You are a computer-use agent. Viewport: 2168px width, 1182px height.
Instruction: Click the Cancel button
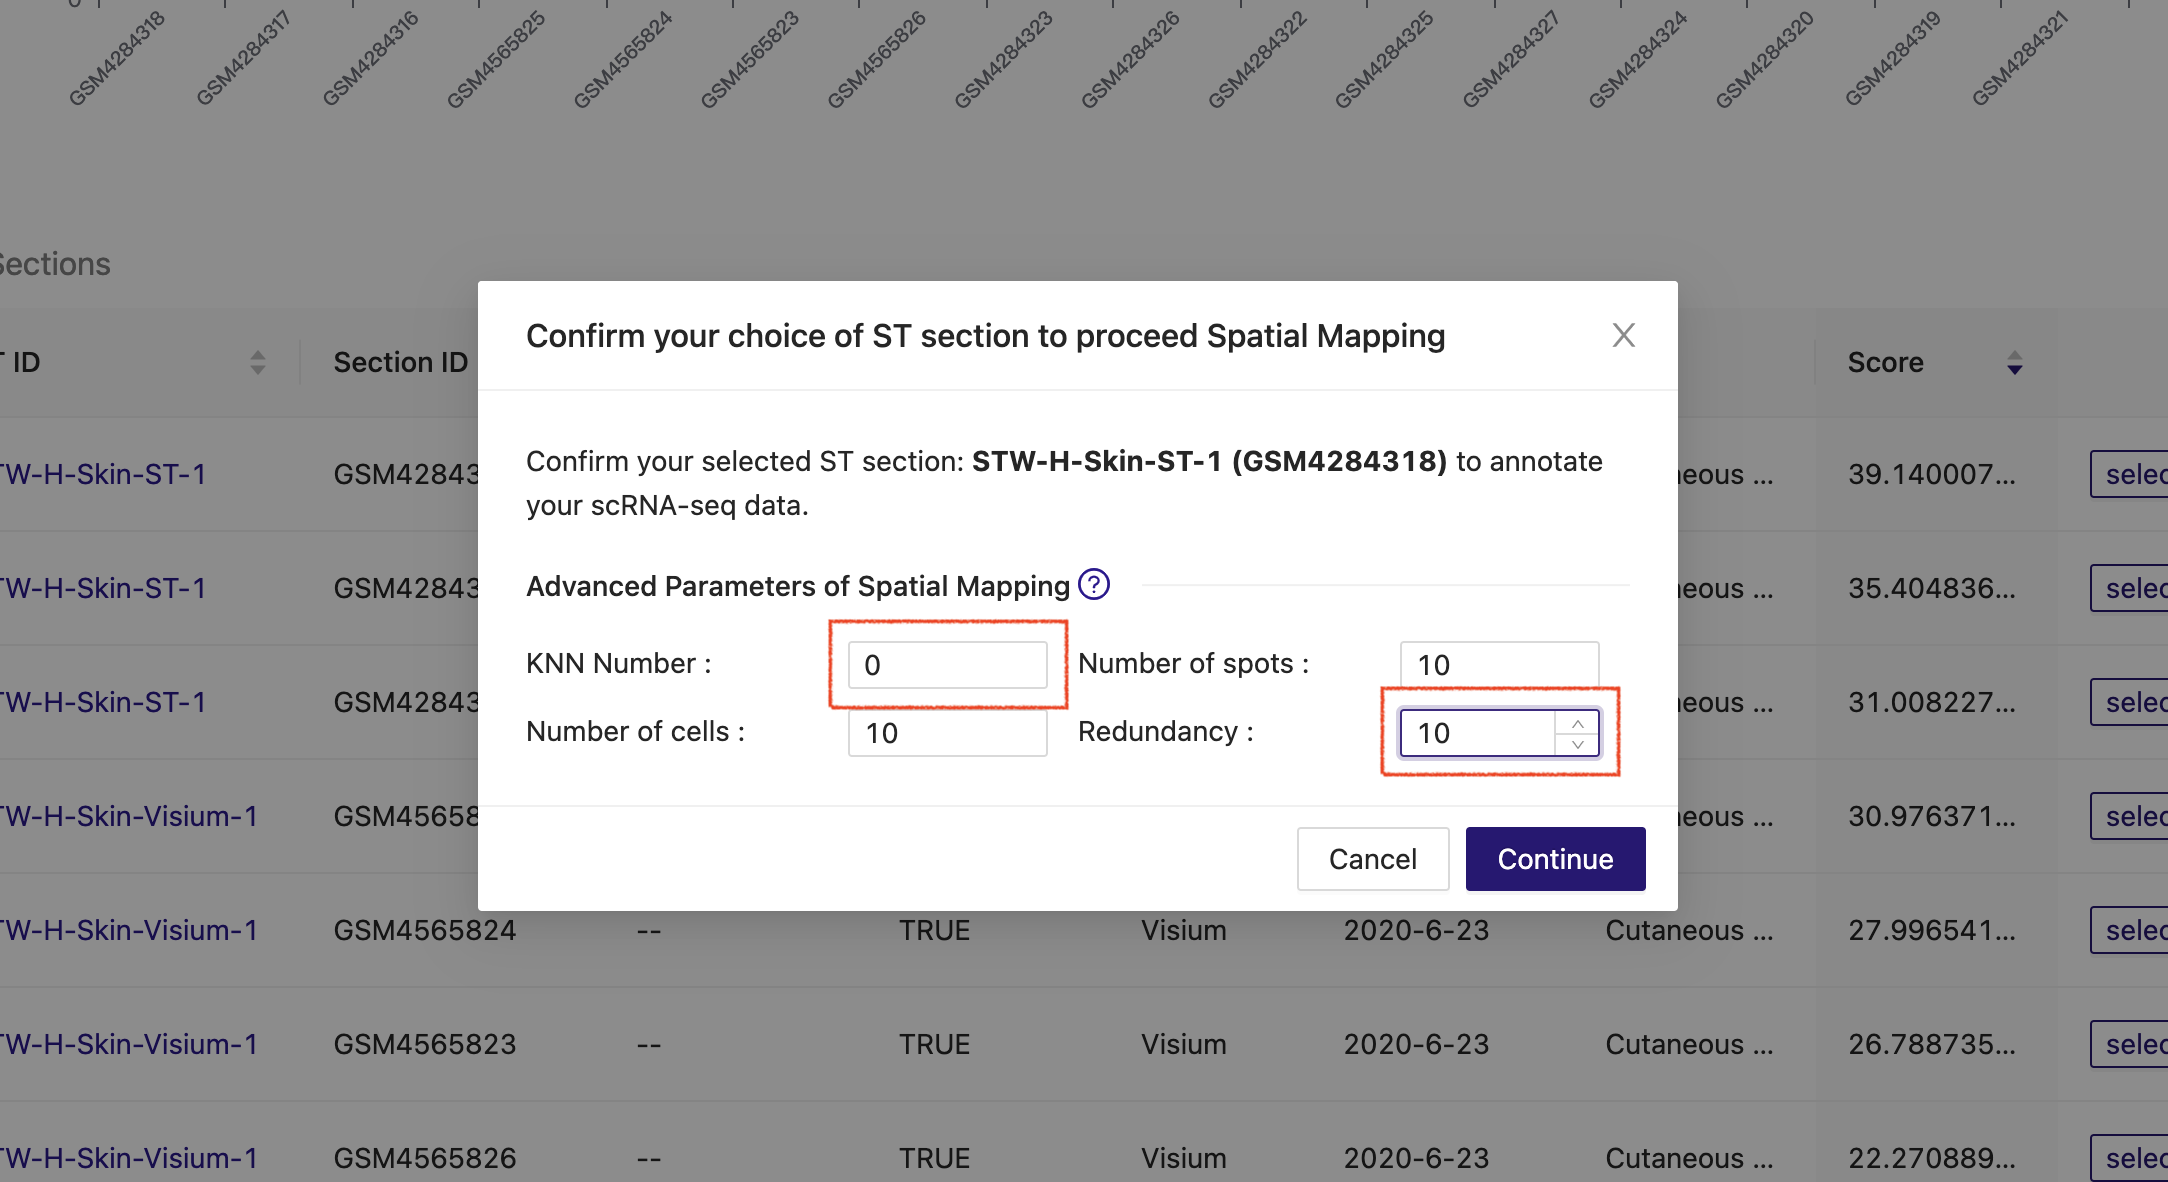[x=1372, y=859]
